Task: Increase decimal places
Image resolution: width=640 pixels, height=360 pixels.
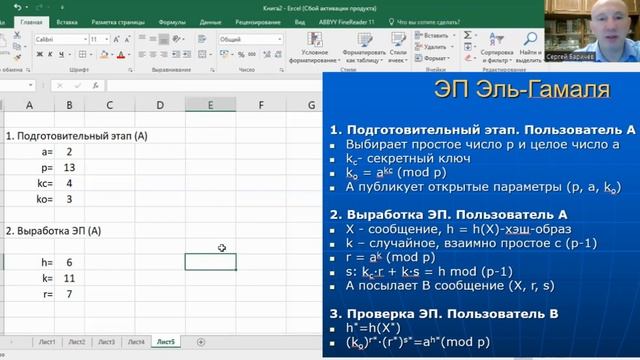Action: (267, 54)
